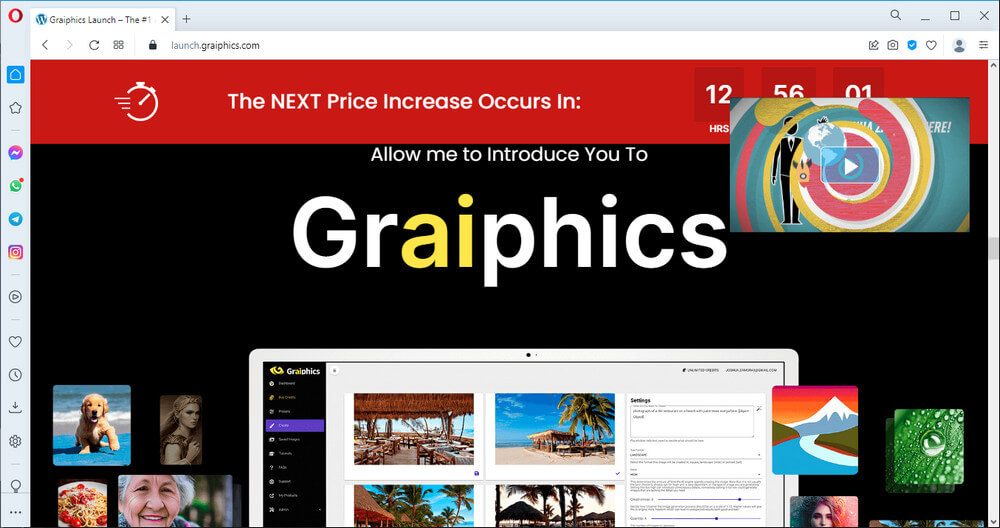The height and width of the screenshot is (528, 1000).
Task: Play the floating promo video
Action: coord(849,166)
